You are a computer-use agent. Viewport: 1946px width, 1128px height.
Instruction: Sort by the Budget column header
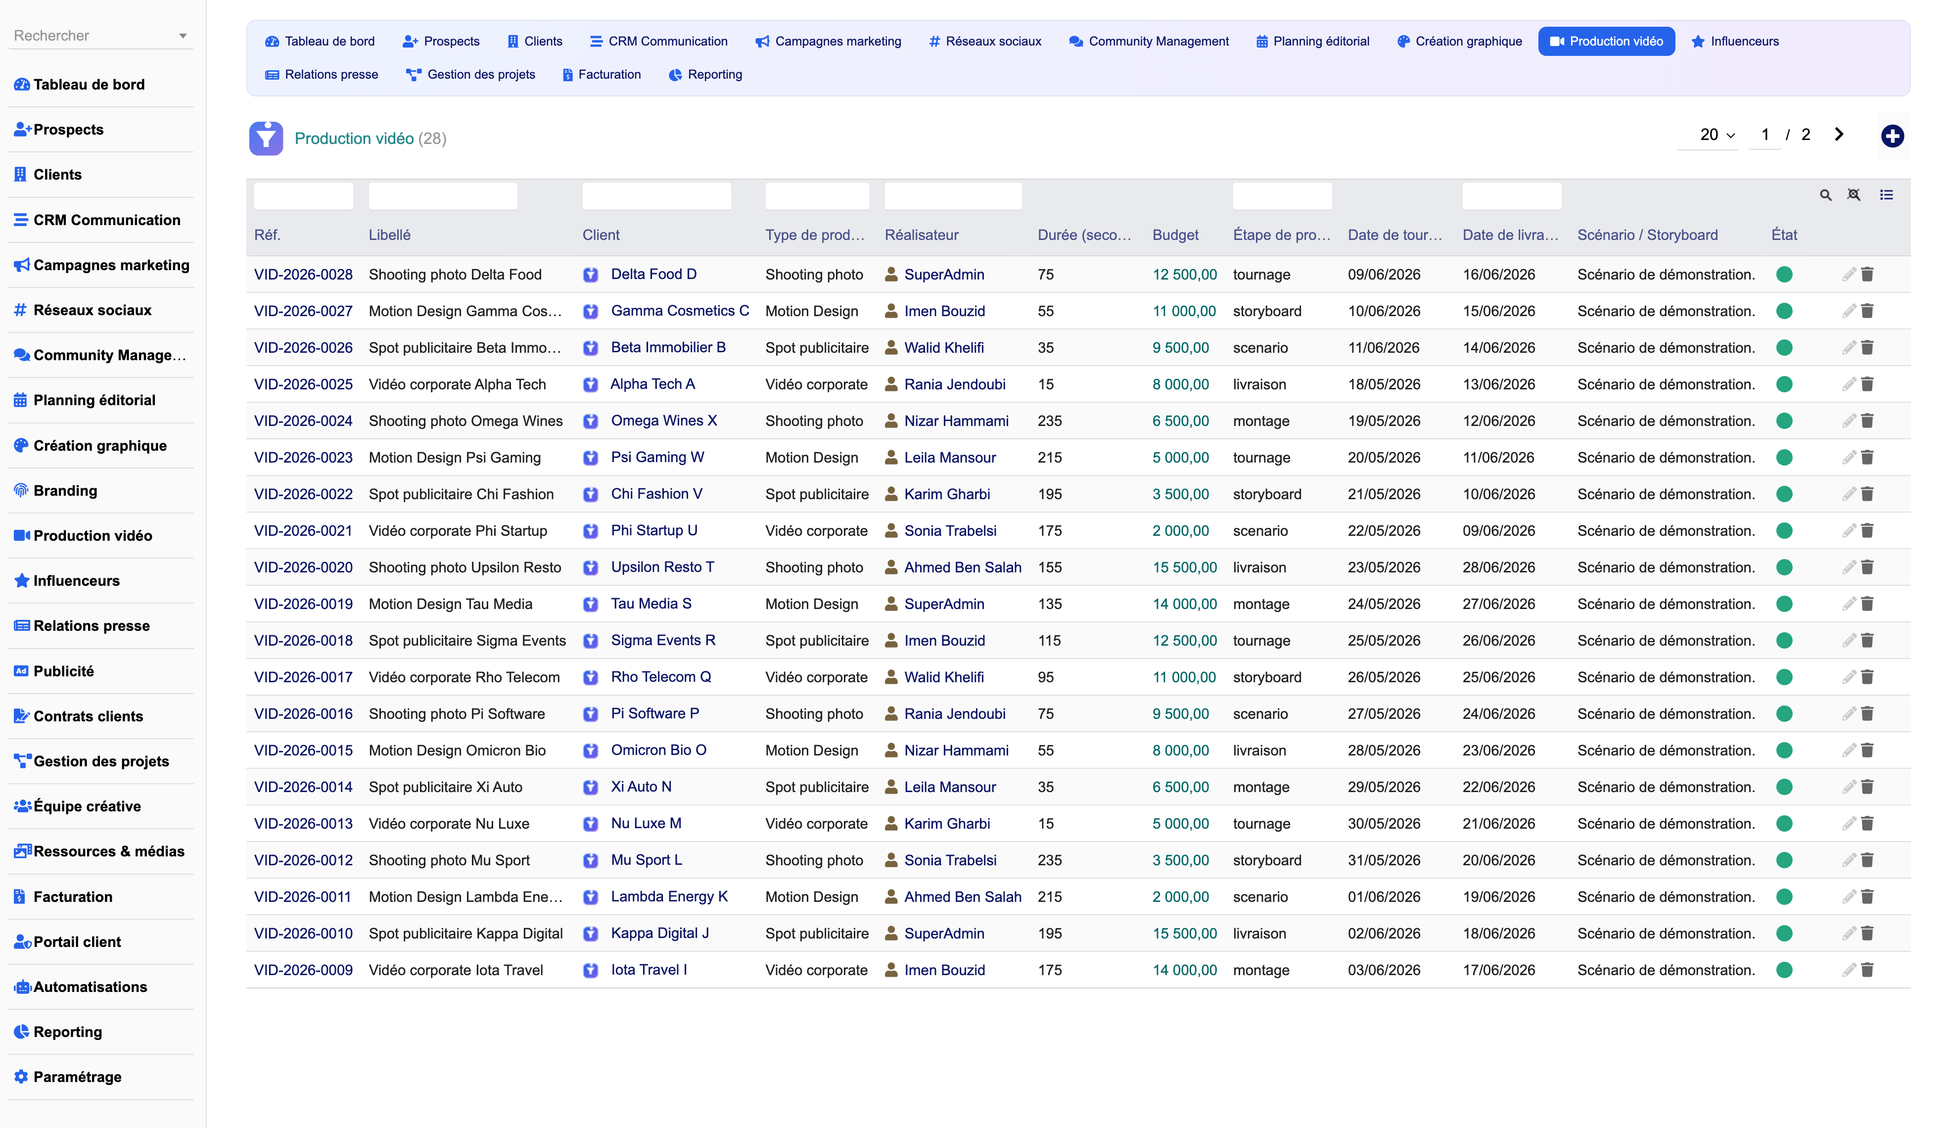[x=1175, y=235]
